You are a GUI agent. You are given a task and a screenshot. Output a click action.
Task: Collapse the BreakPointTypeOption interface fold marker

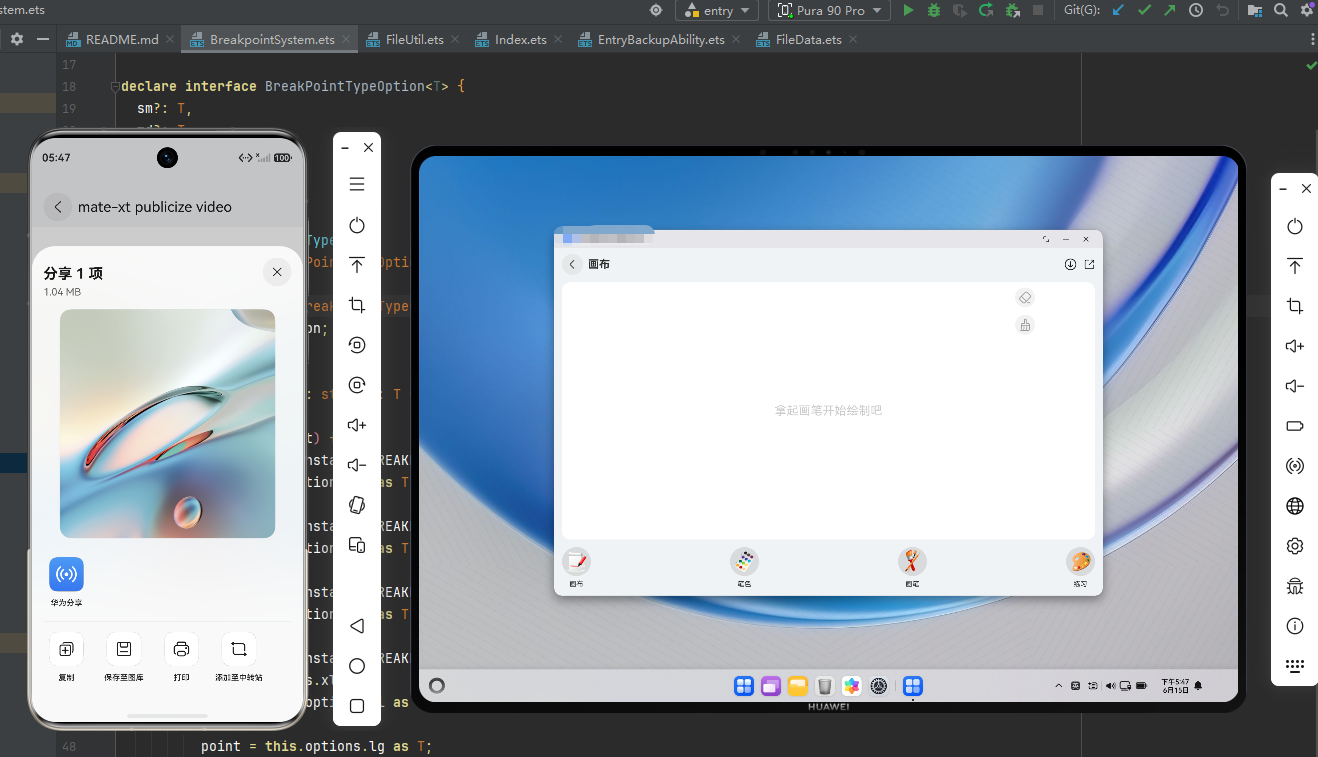point(115,86)
